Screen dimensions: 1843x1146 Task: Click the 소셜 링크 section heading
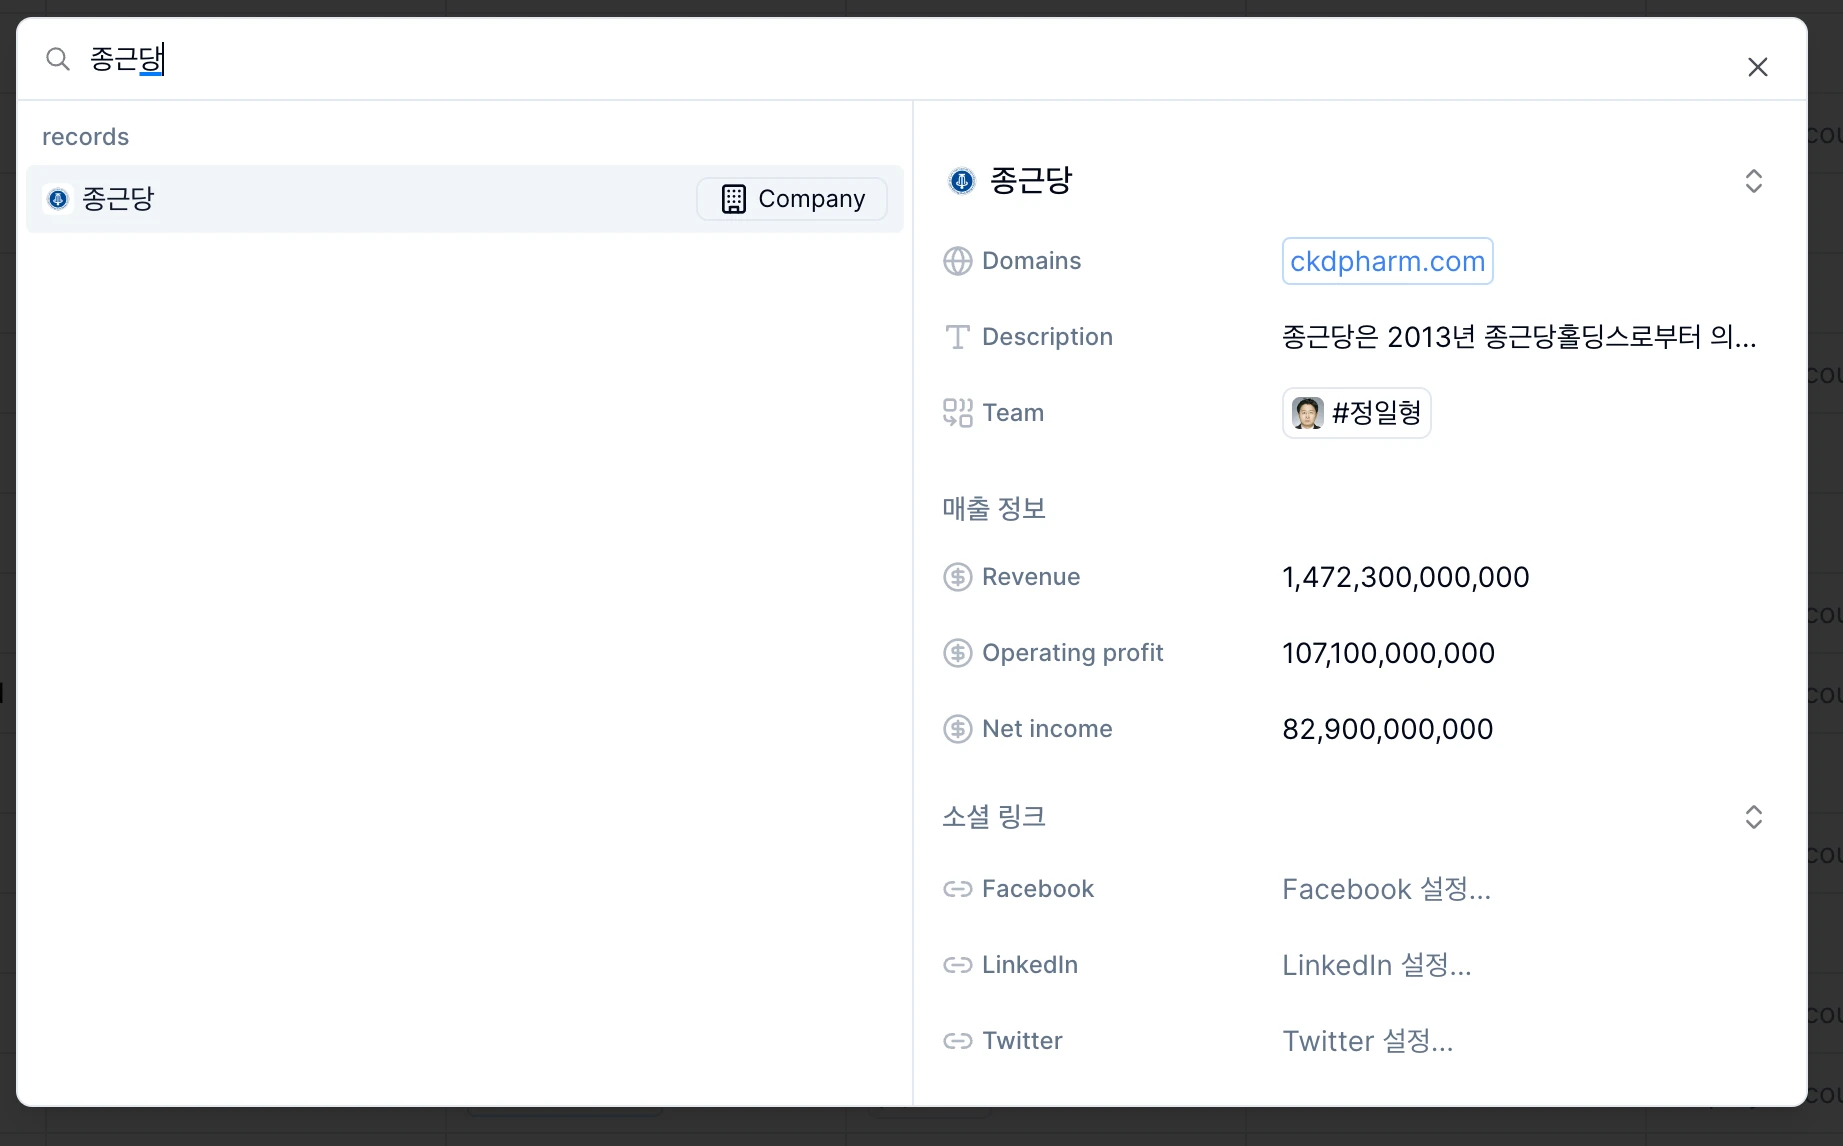tap(993, 817)
